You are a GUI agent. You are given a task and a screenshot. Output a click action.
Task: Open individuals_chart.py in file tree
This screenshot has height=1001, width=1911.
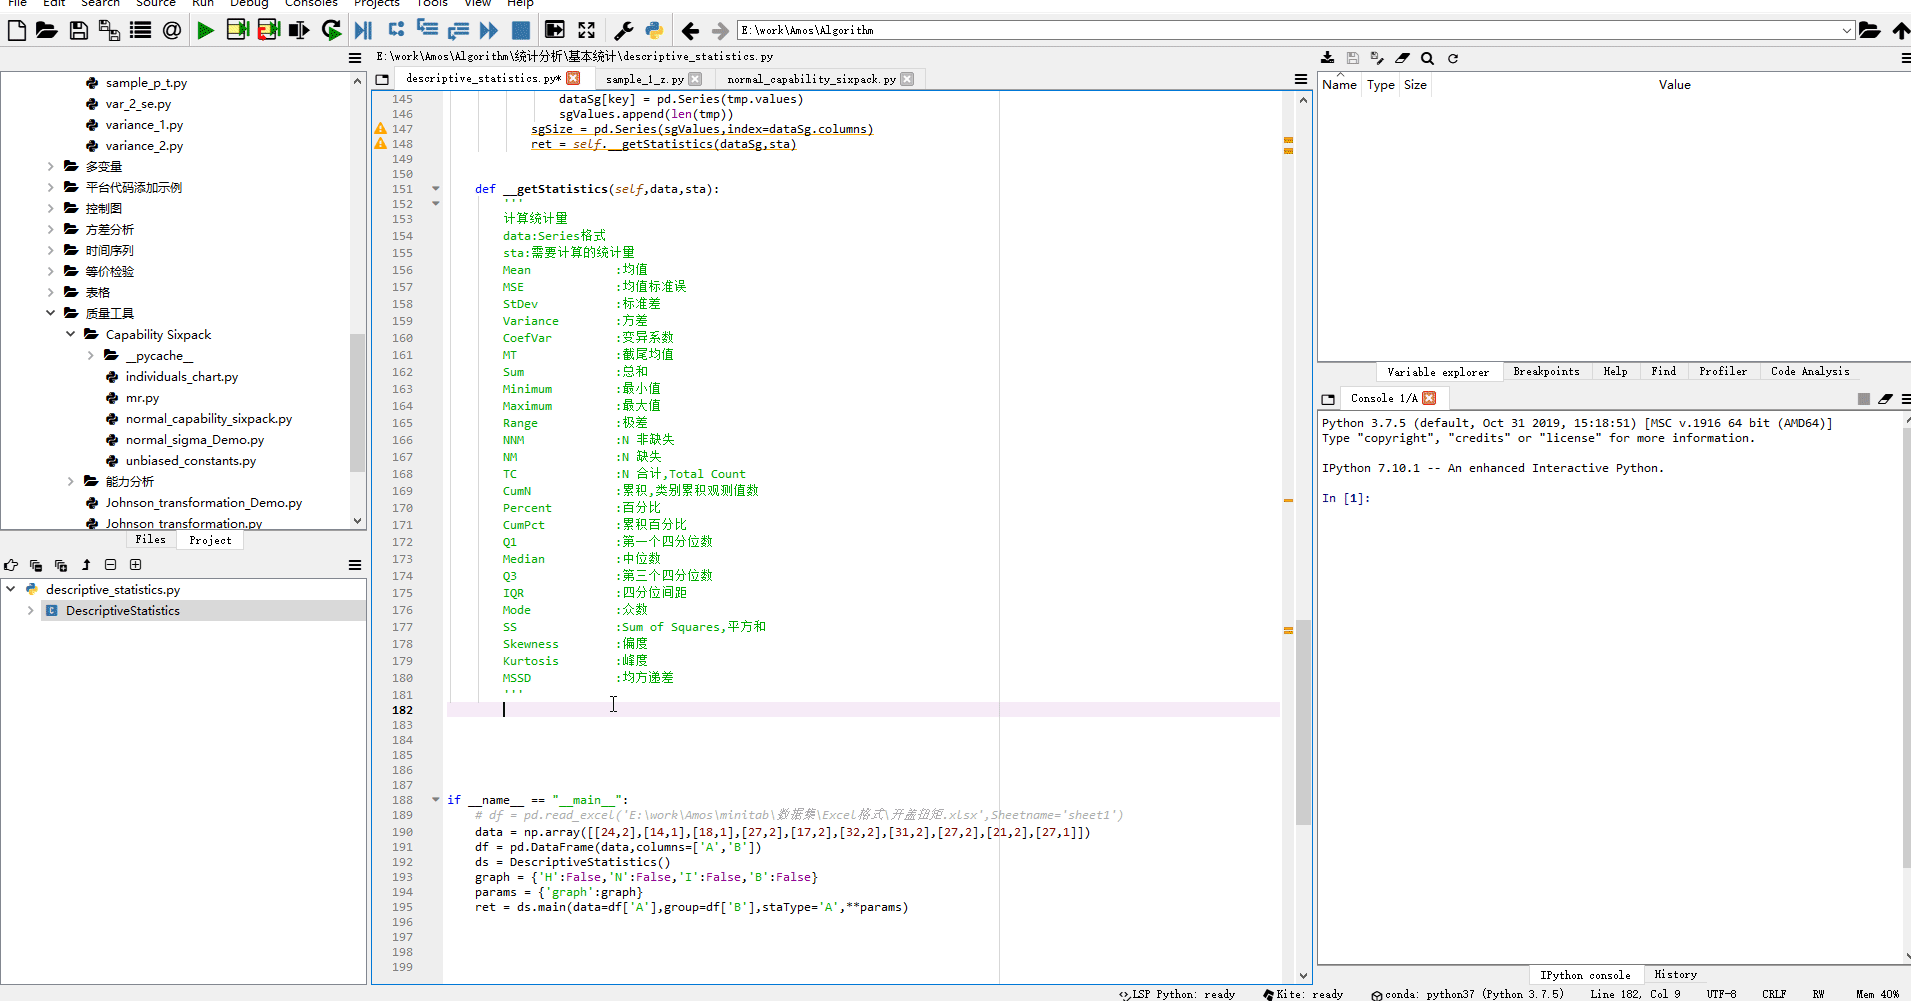[181, 377]
